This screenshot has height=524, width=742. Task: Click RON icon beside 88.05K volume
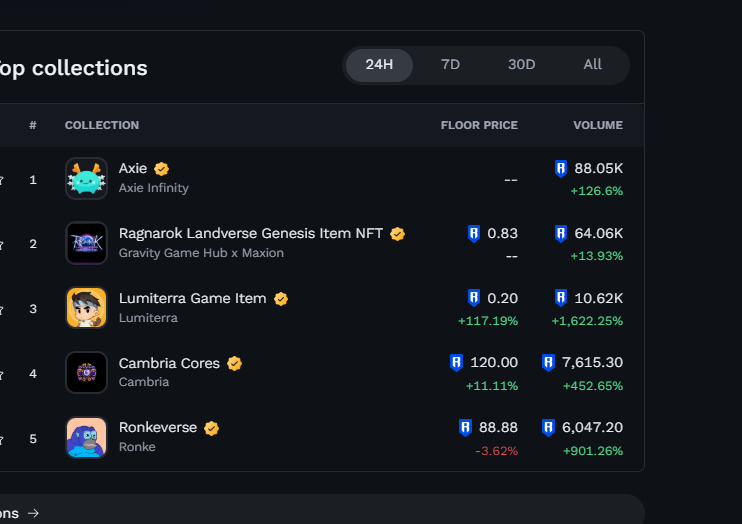point(561,169)
